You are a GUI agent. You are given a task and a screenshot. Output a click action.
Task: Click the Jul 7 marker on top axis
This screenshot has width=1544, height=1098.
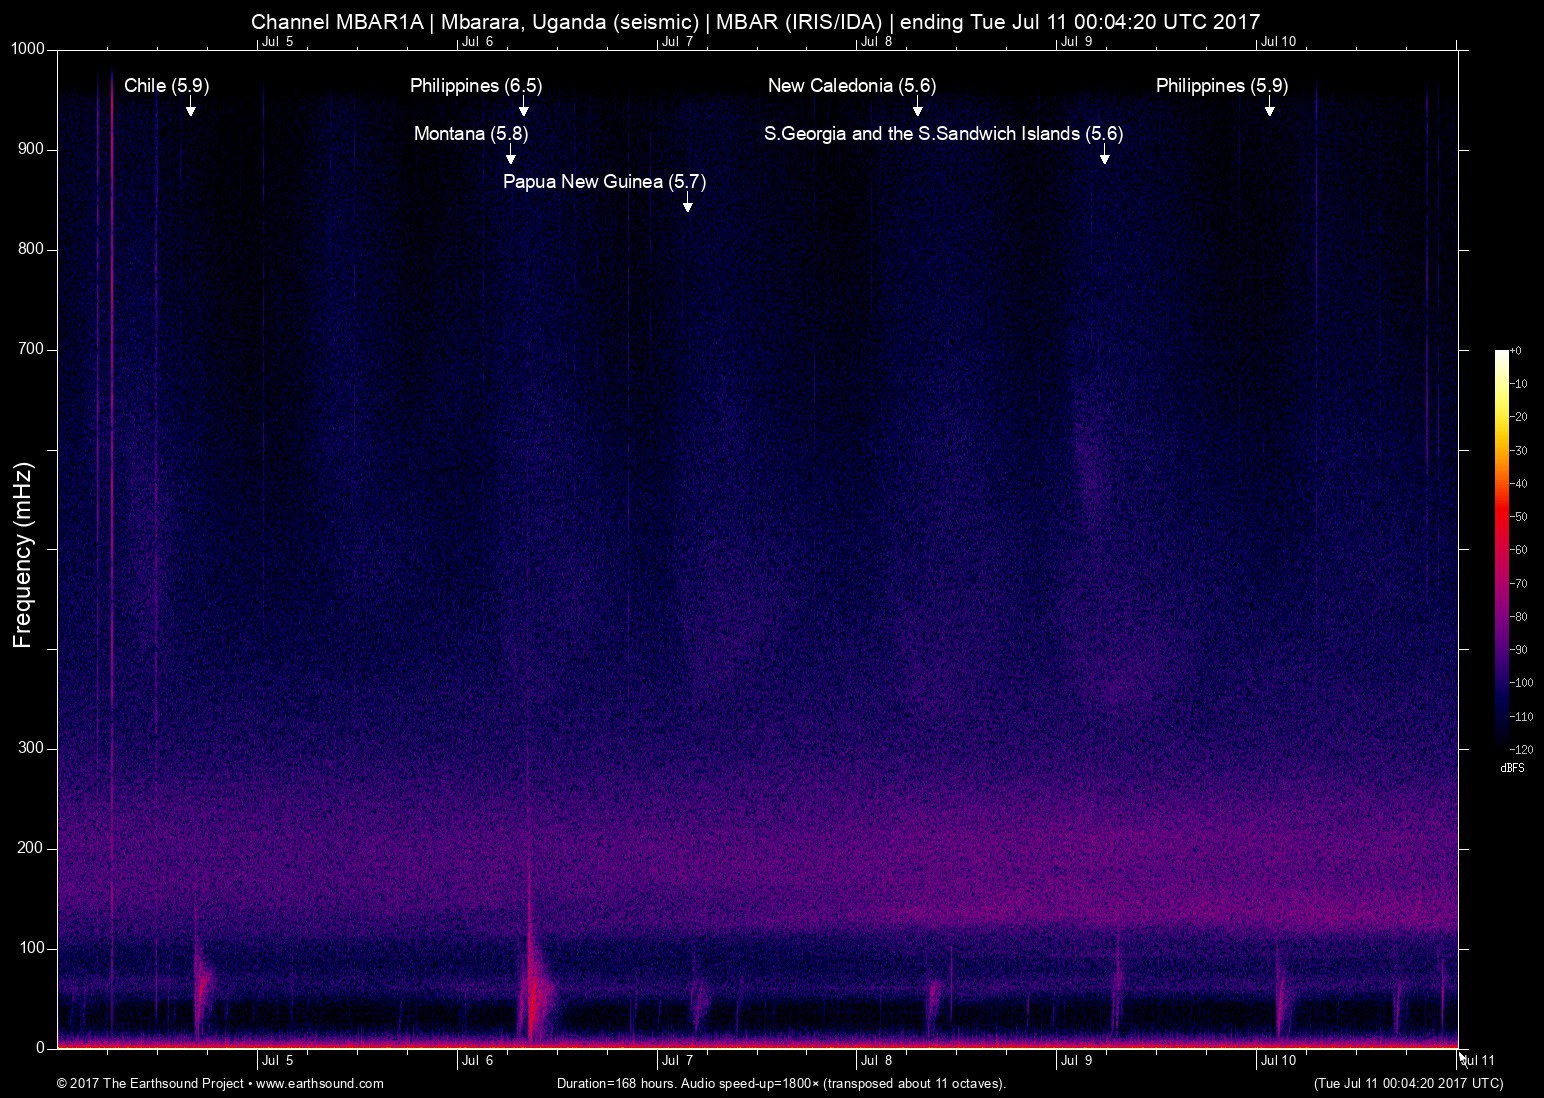click(x=677, y=42)
